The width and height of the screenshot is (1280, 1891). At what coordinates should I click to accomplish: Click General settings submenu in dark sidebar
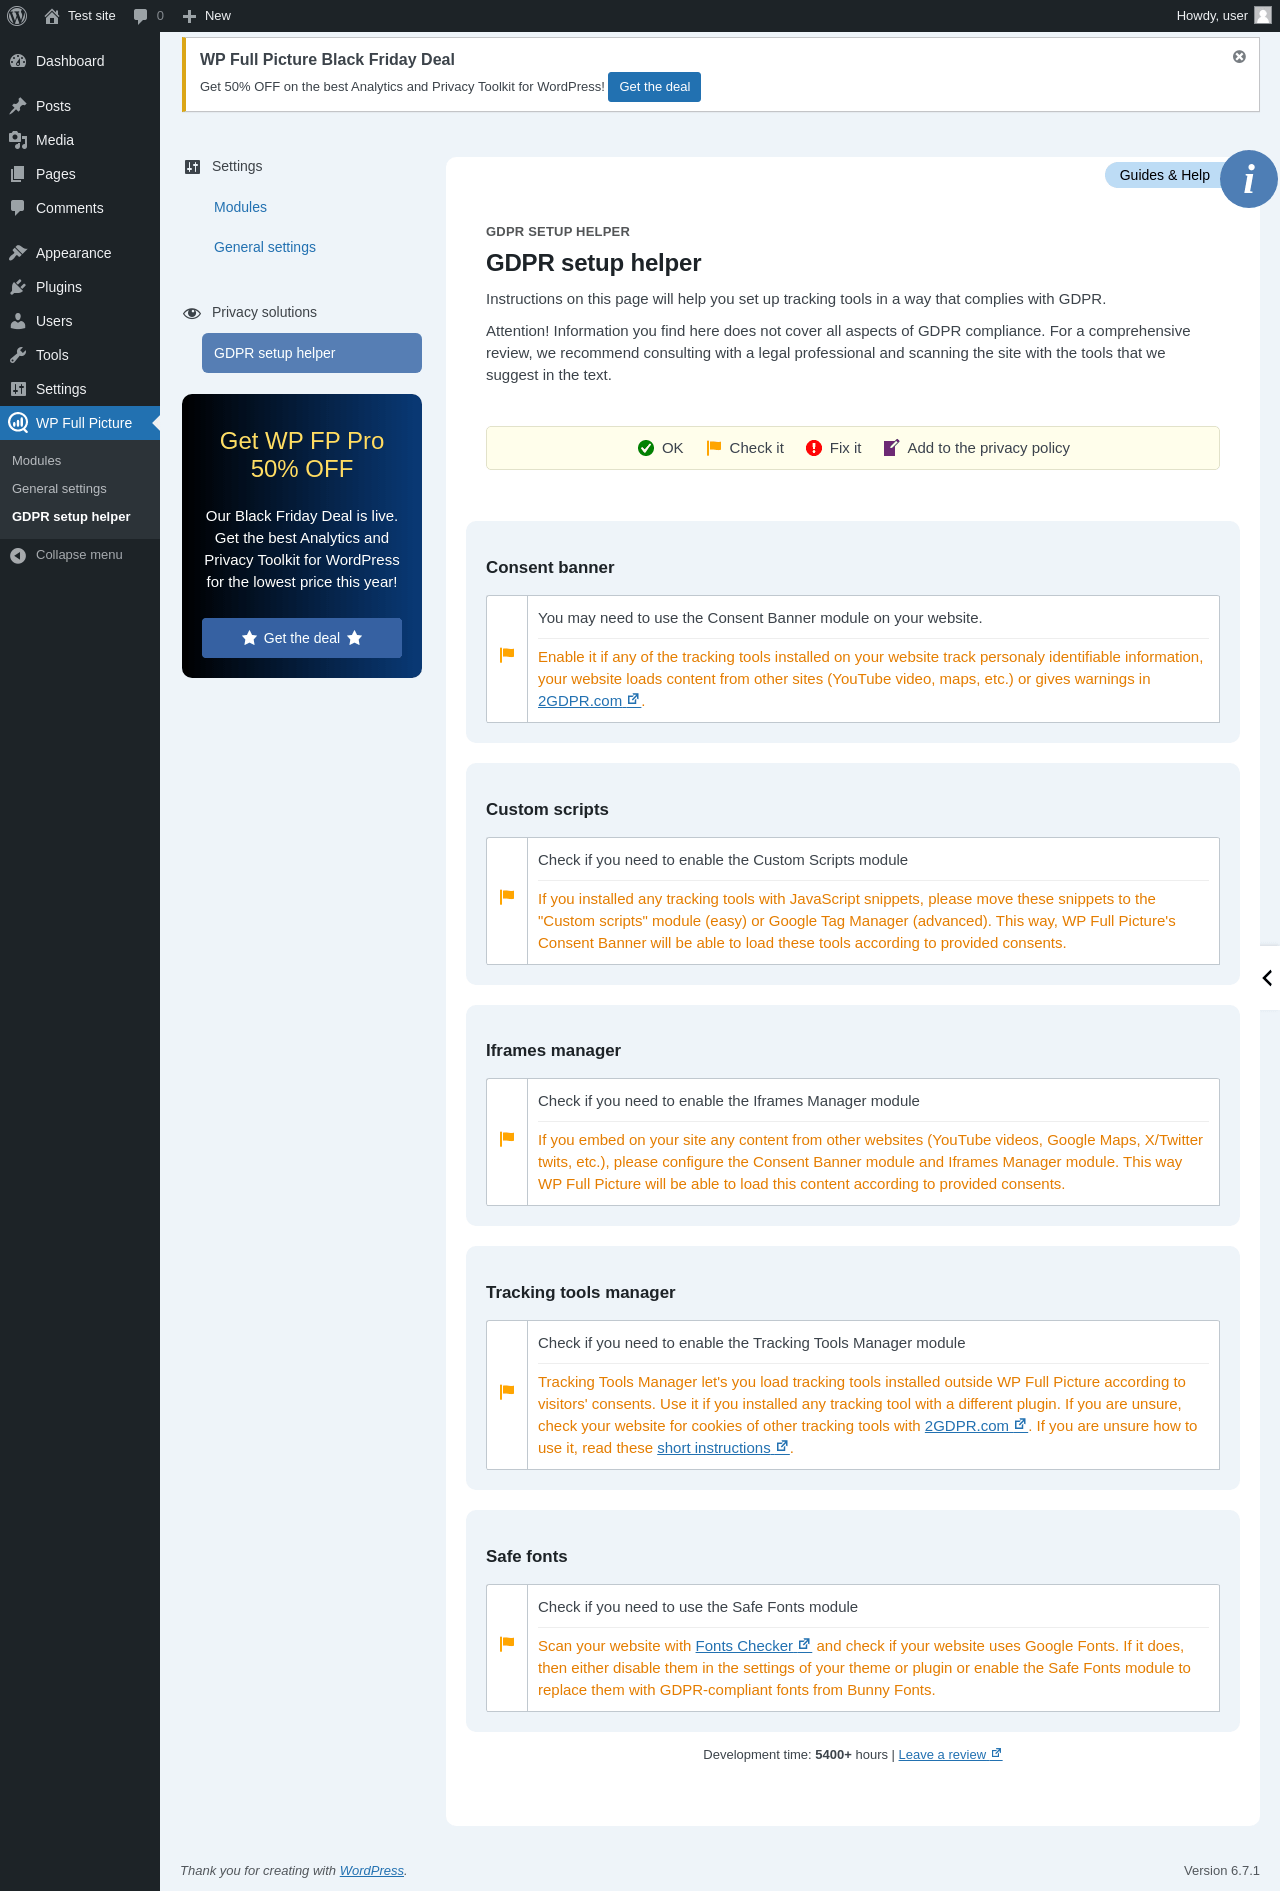click(59, 489)
